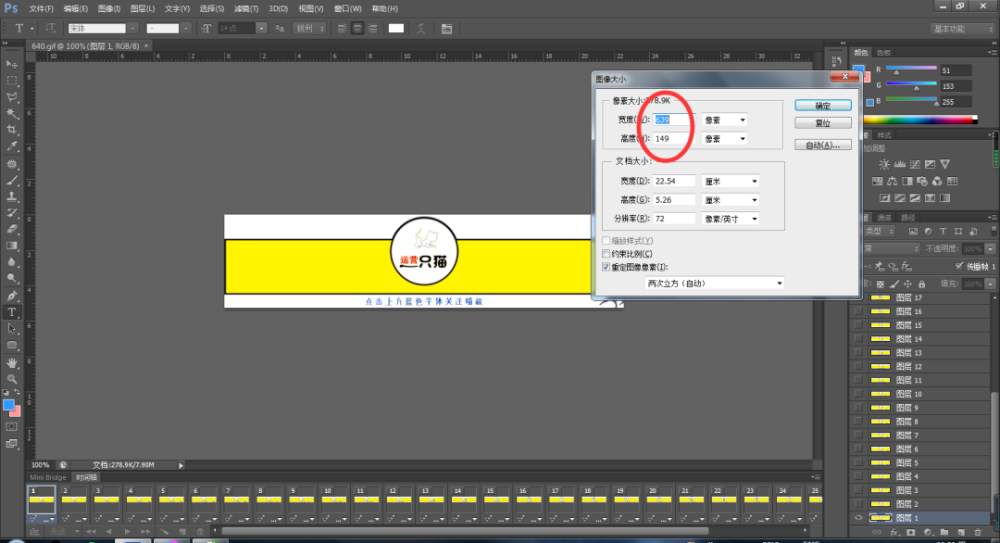Open the 文件(F) menu
Image resolution: width=1000 pixels, height=543 pixels.
point(41,9)
